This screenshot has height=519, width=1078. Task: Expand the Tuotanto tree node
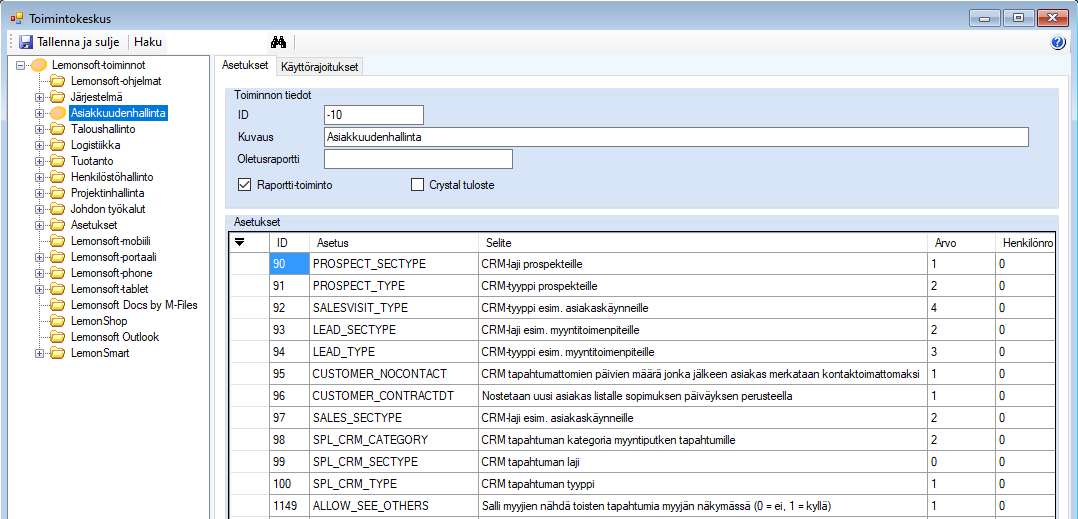(39, 161)
